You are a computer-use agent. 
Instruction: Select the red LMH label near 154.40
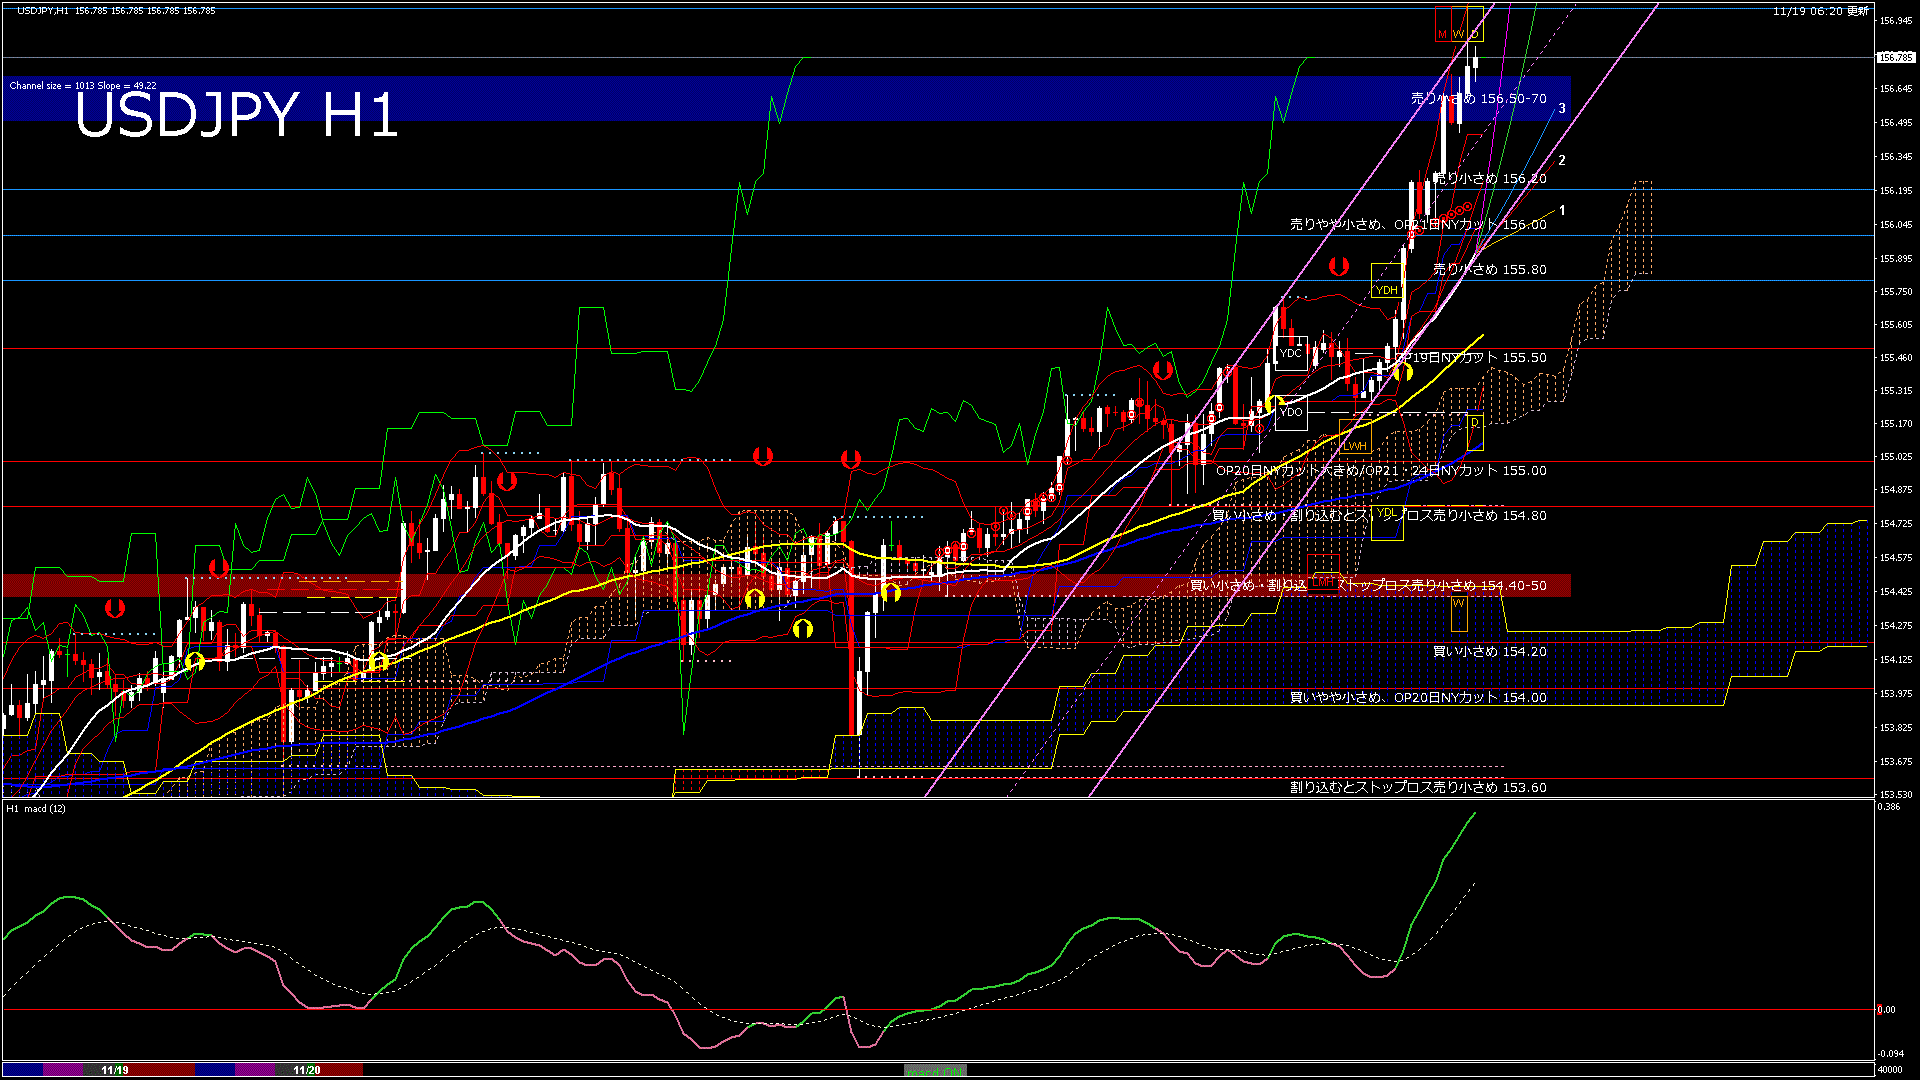pyautogui.click(x=1324, y=582)
